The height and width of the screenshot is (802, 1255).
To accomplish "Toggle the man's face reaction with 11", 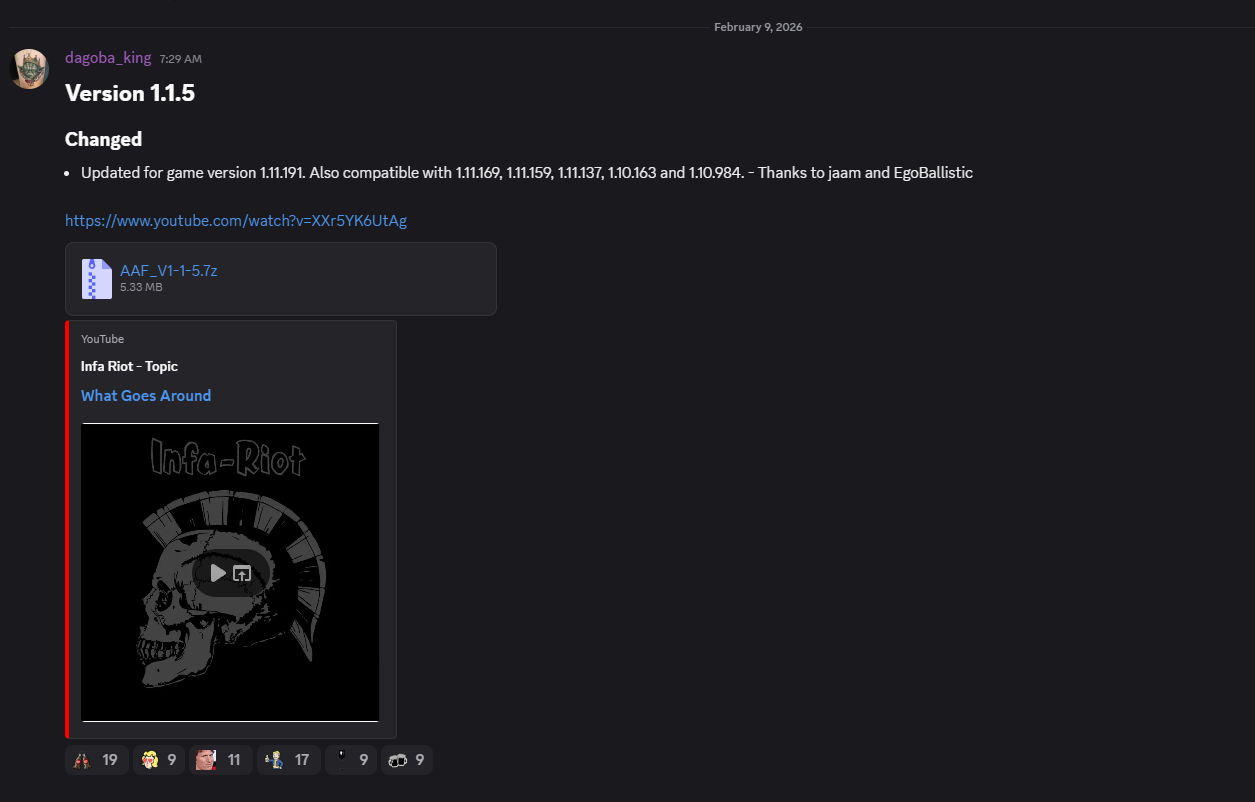I will tap(221, 760).
